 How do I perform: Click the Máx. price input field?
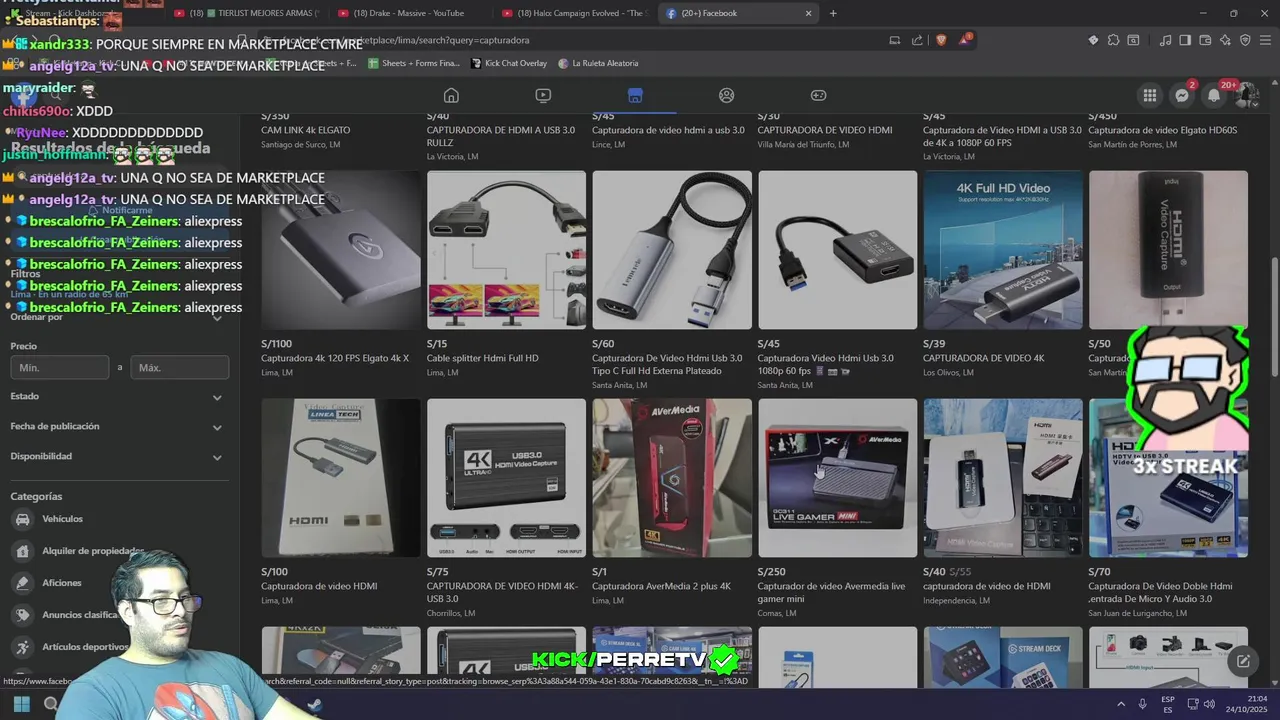(180, 368)
